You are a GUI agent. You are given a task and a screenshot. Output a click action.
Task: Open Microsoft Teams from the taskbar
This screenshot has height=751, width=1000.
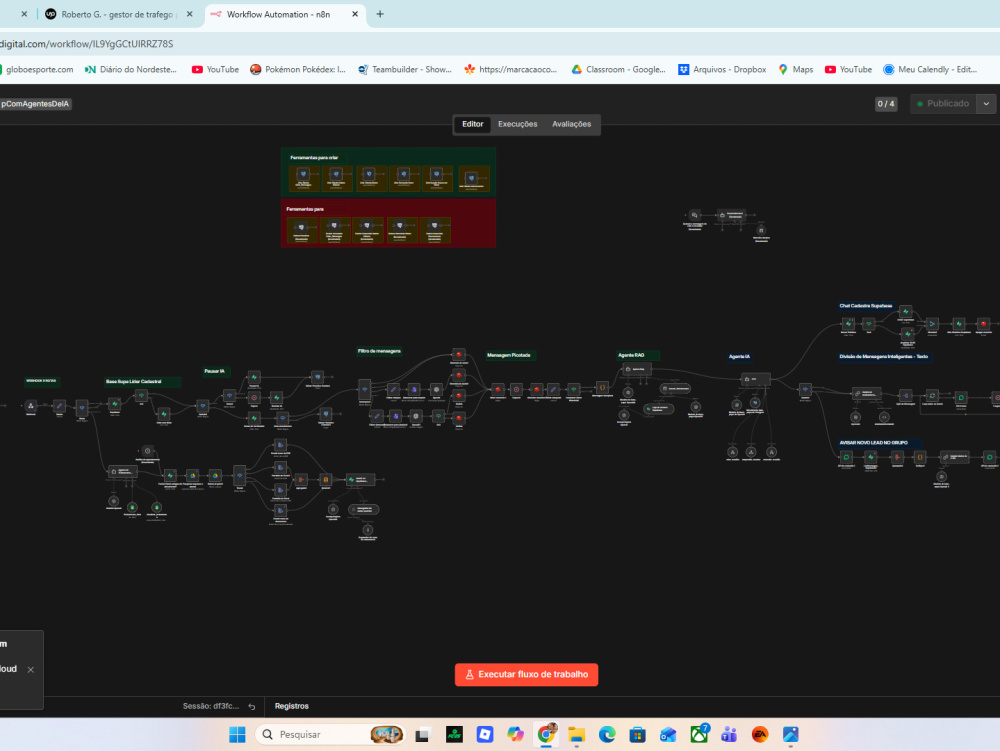tap(729, 734)
